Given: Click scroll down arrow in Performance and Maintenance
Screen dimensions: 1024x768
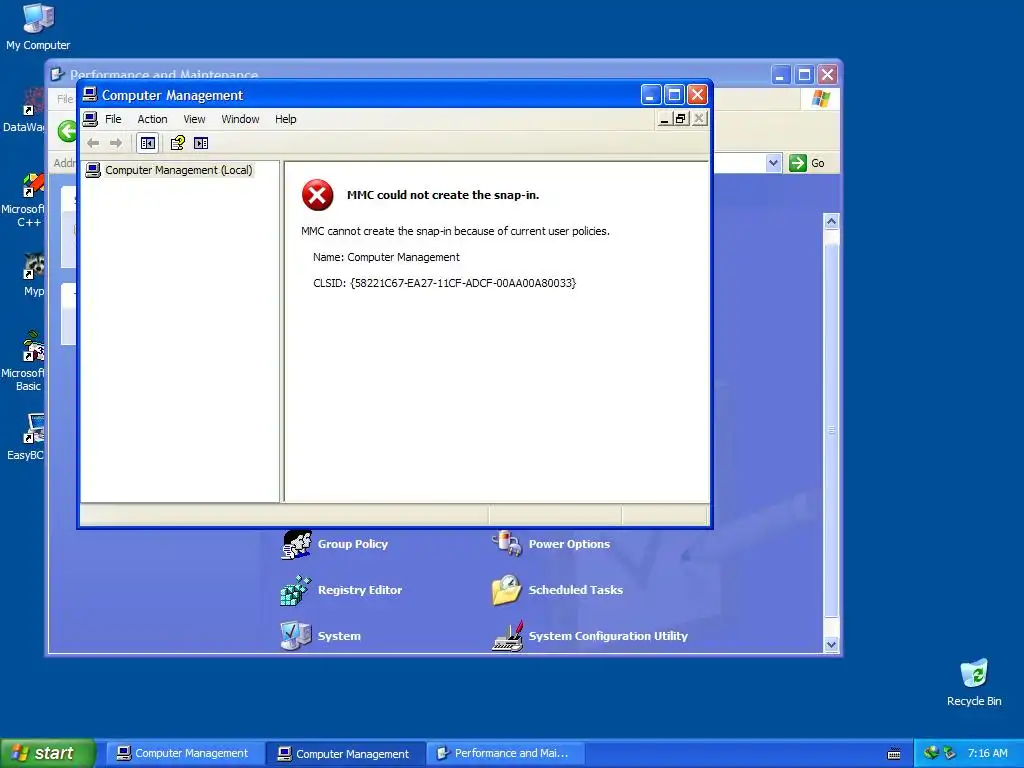Looking at the screenshot, I should click(831, 645).
